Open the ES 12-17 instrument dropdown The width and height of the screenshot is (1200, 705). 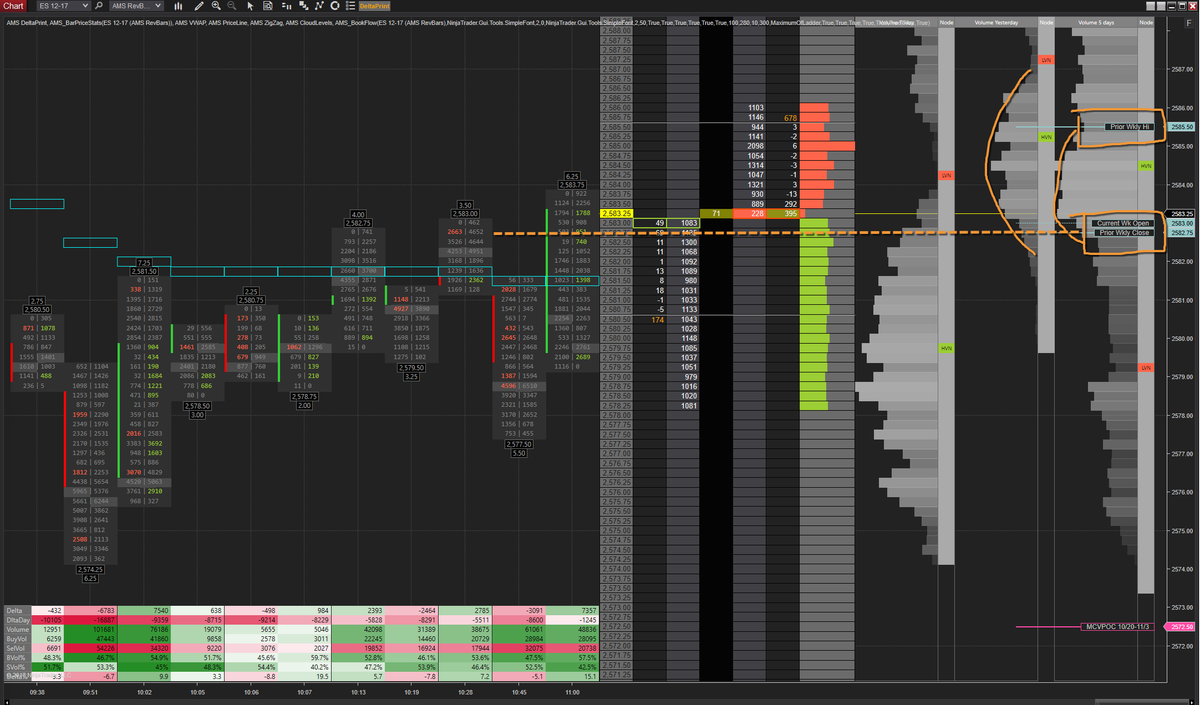[64, 6]
